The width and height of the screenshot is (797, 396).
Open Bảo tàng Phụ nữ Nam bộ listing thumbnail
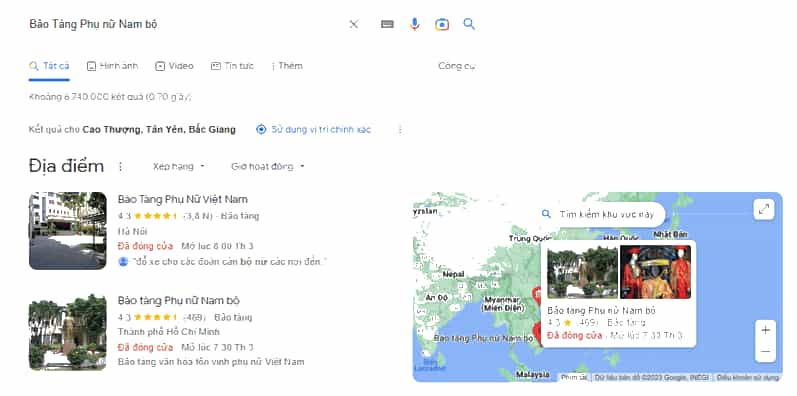tap(68, 332)
